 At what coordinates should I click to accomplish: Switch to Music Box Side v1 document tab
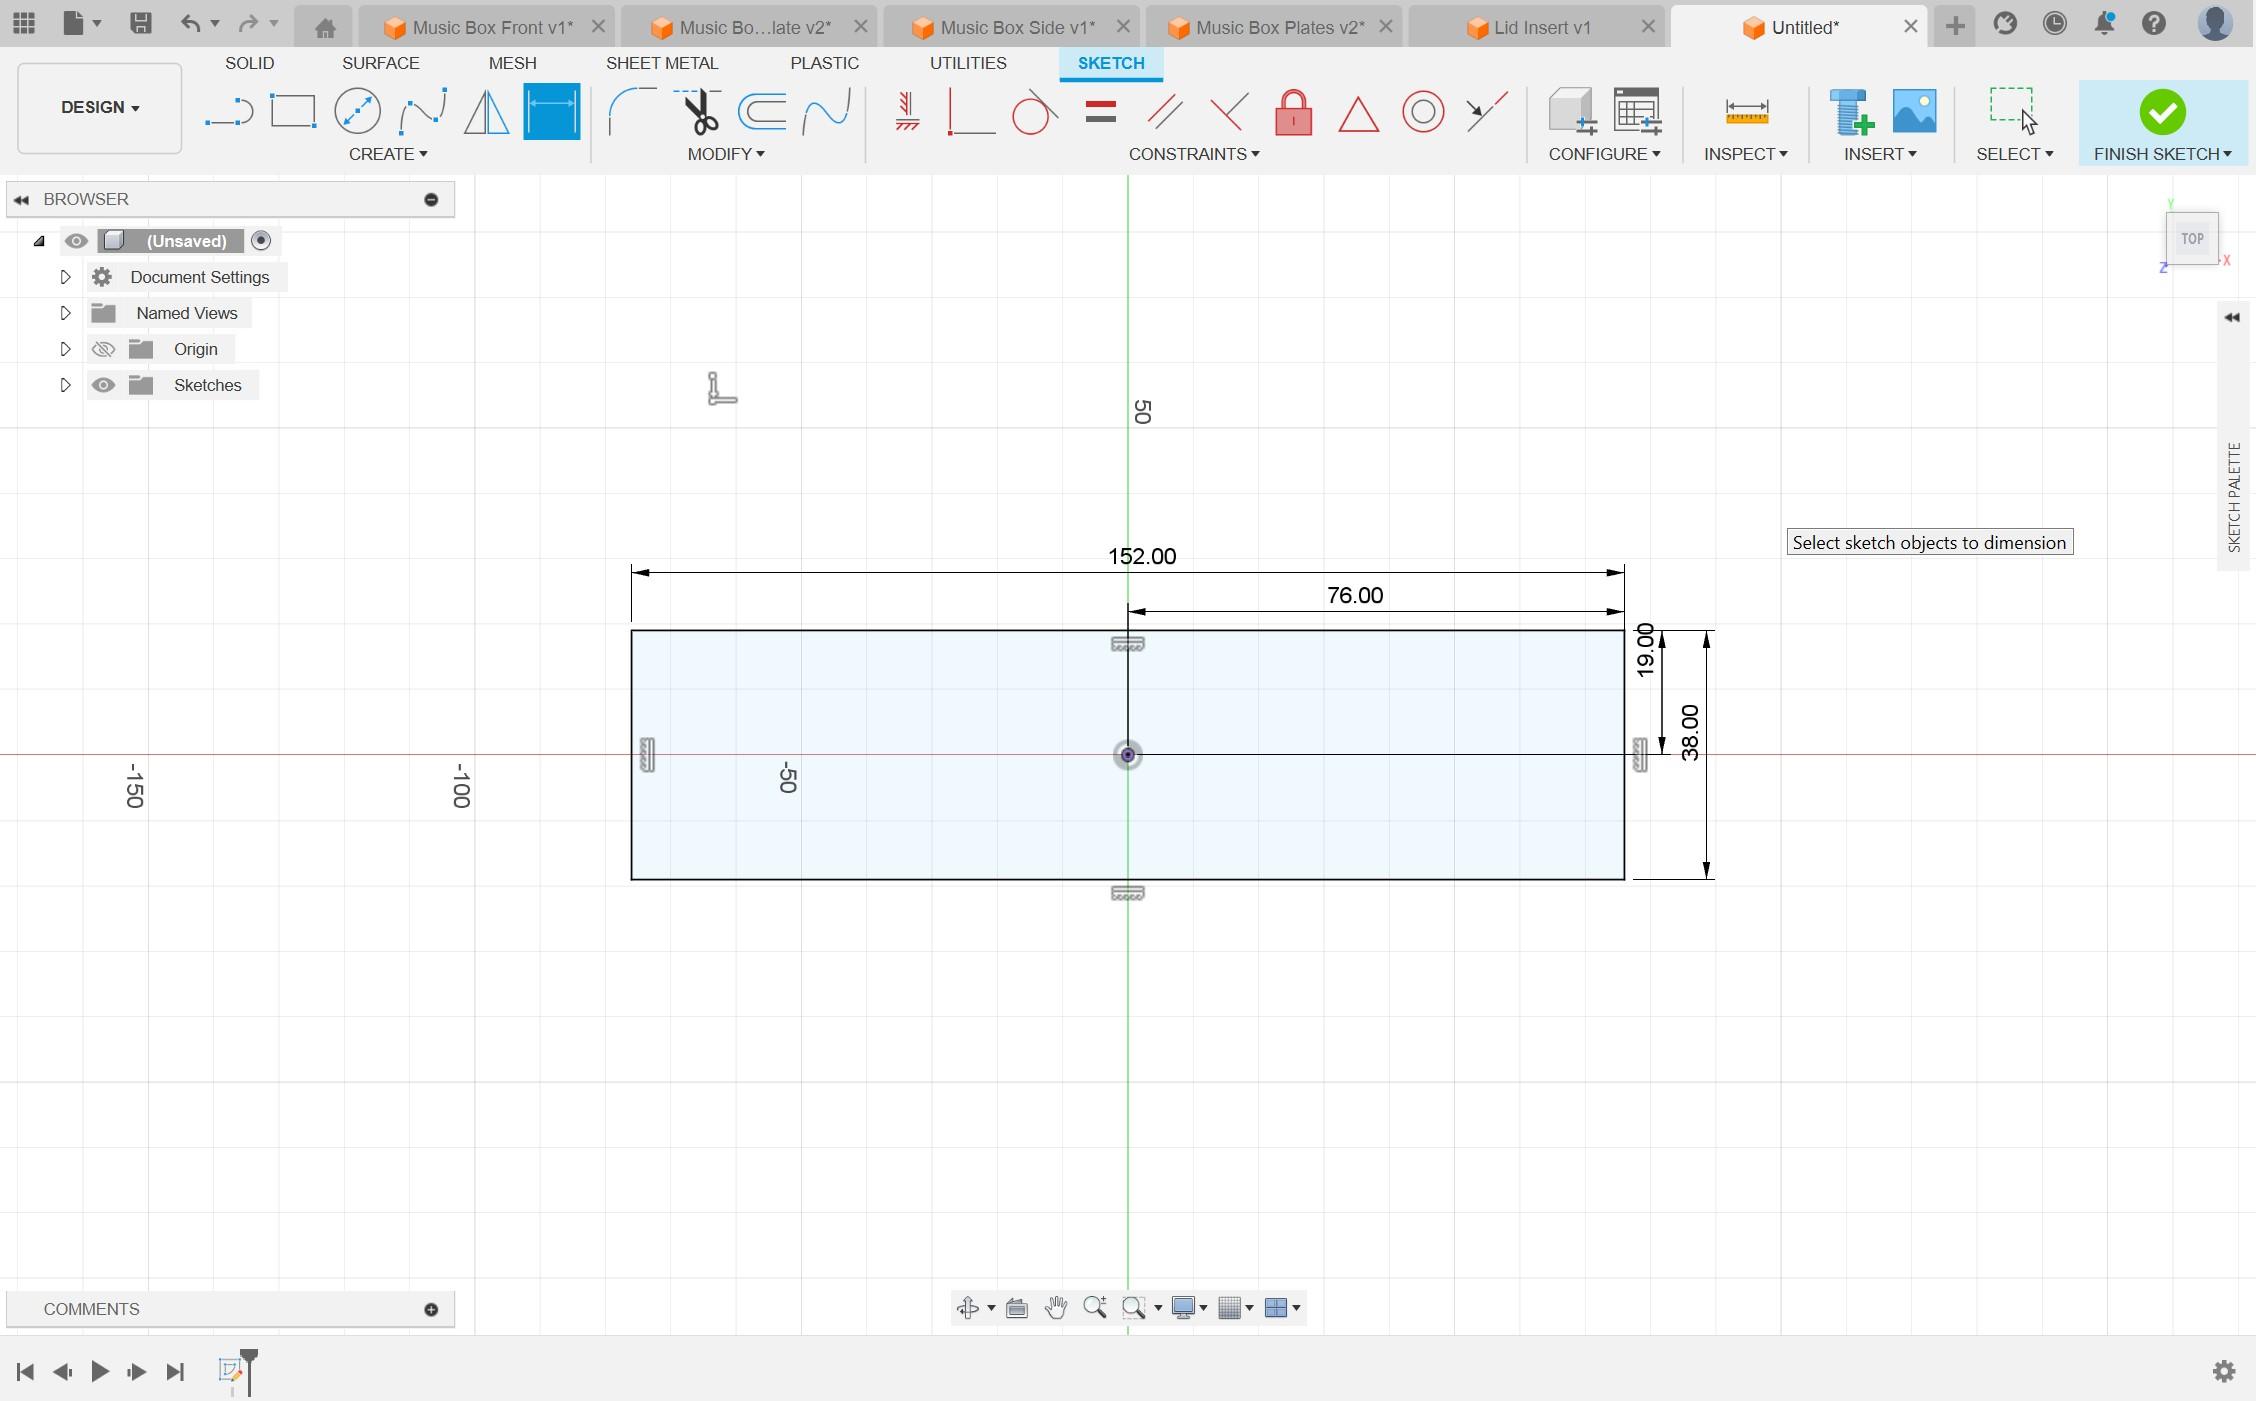1016,27
